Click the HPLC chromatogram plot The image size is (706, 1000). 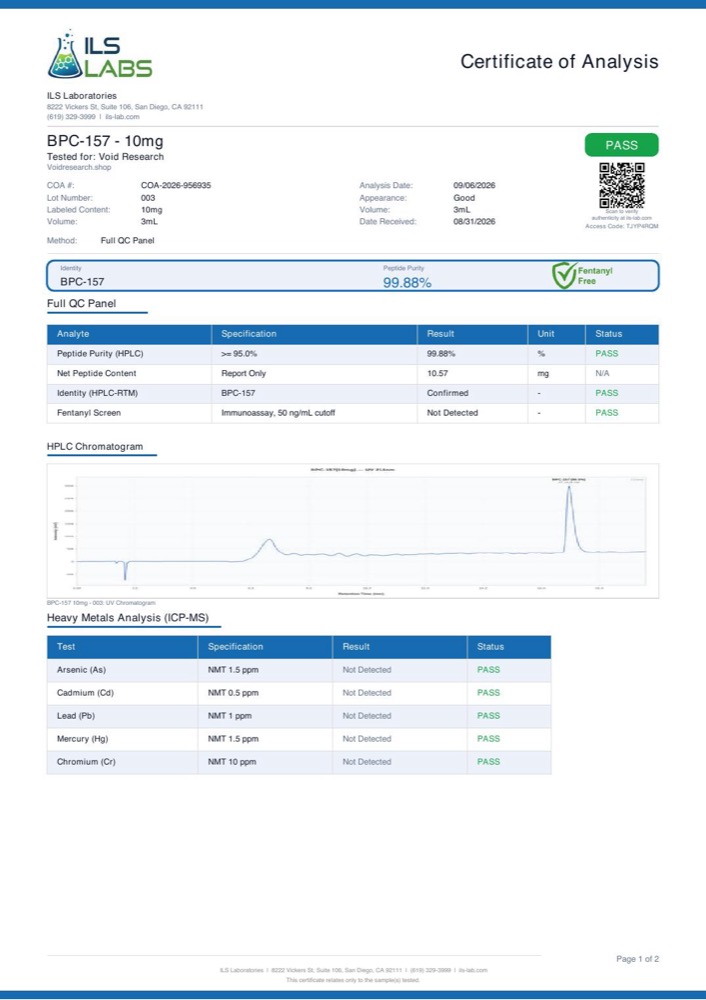coord(353,531)
